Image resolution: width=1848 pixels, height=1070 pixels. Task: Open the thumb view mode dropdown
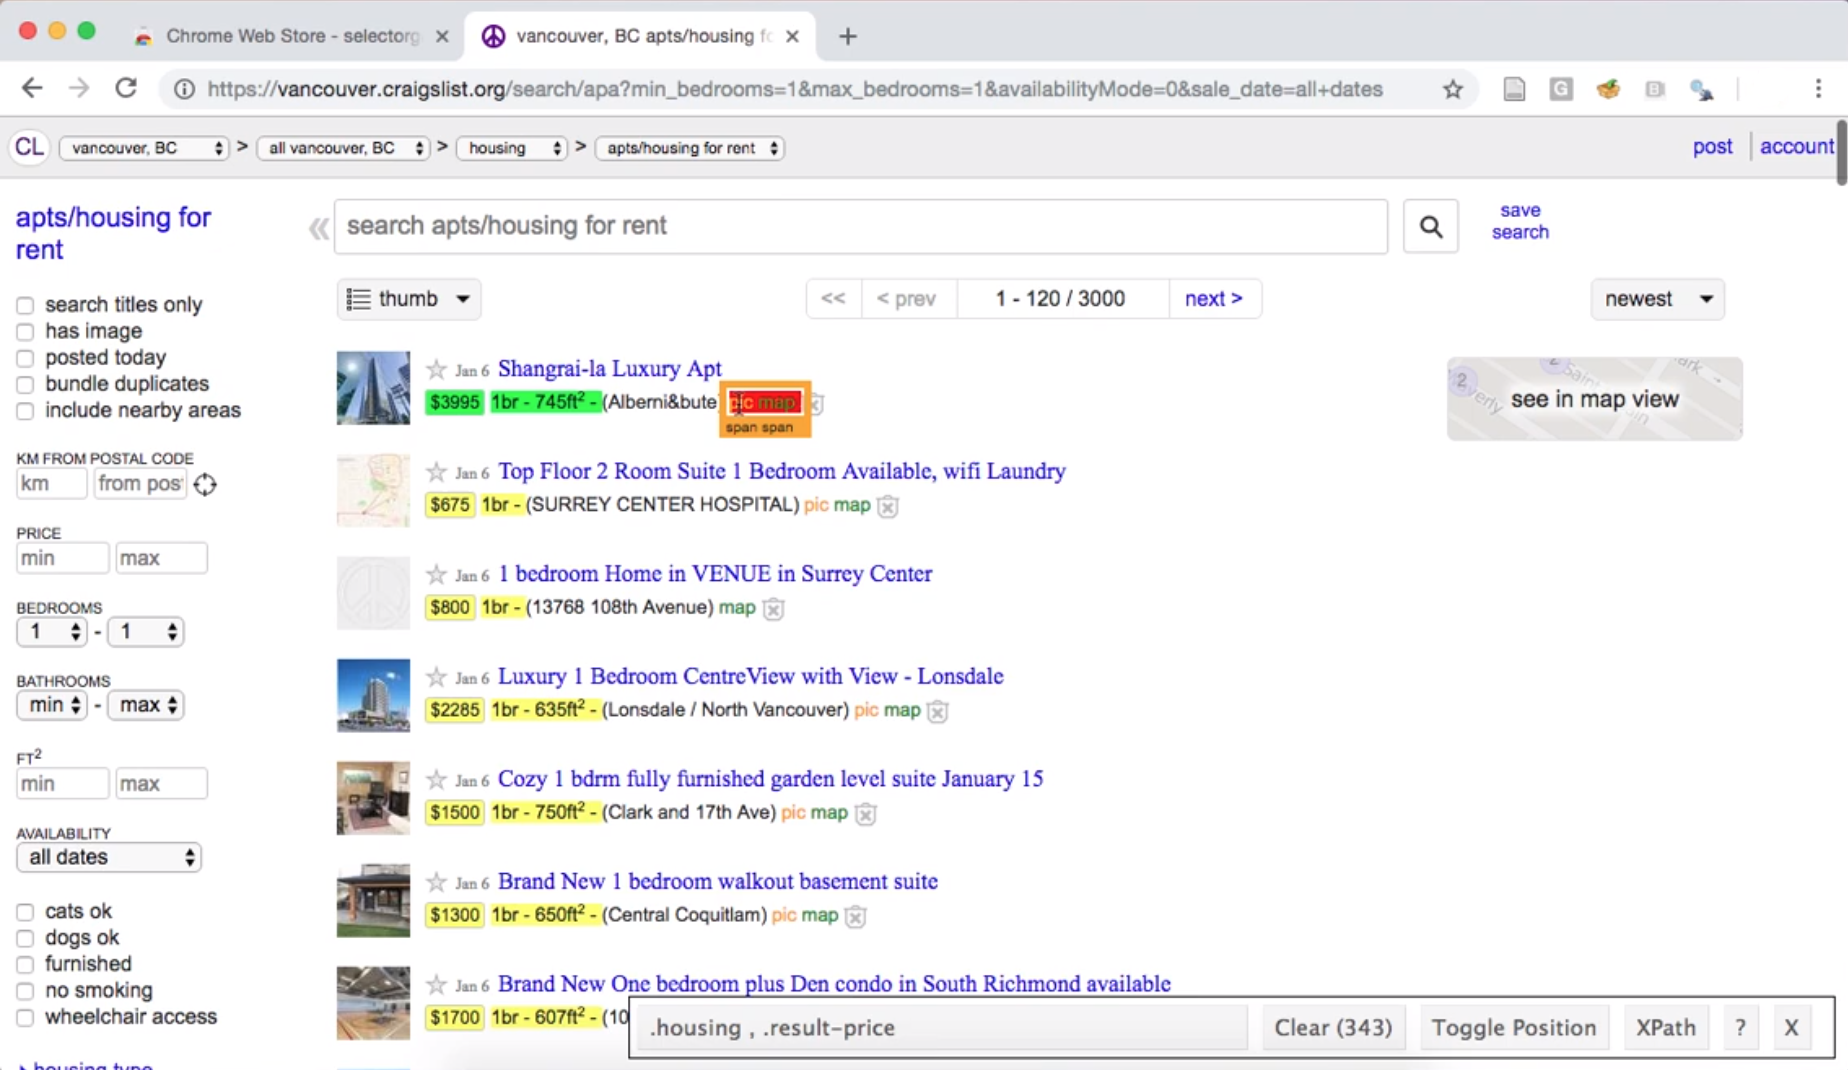[x=408, y=299]
